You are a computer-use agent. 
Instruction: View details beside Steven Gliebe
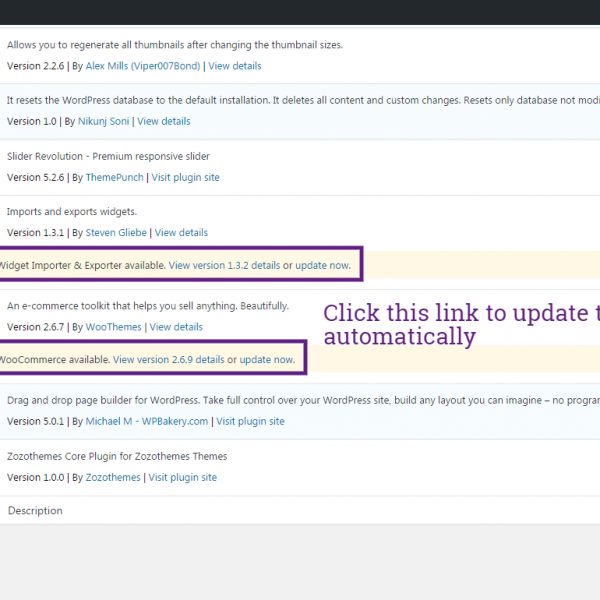[x=181, y=233]
